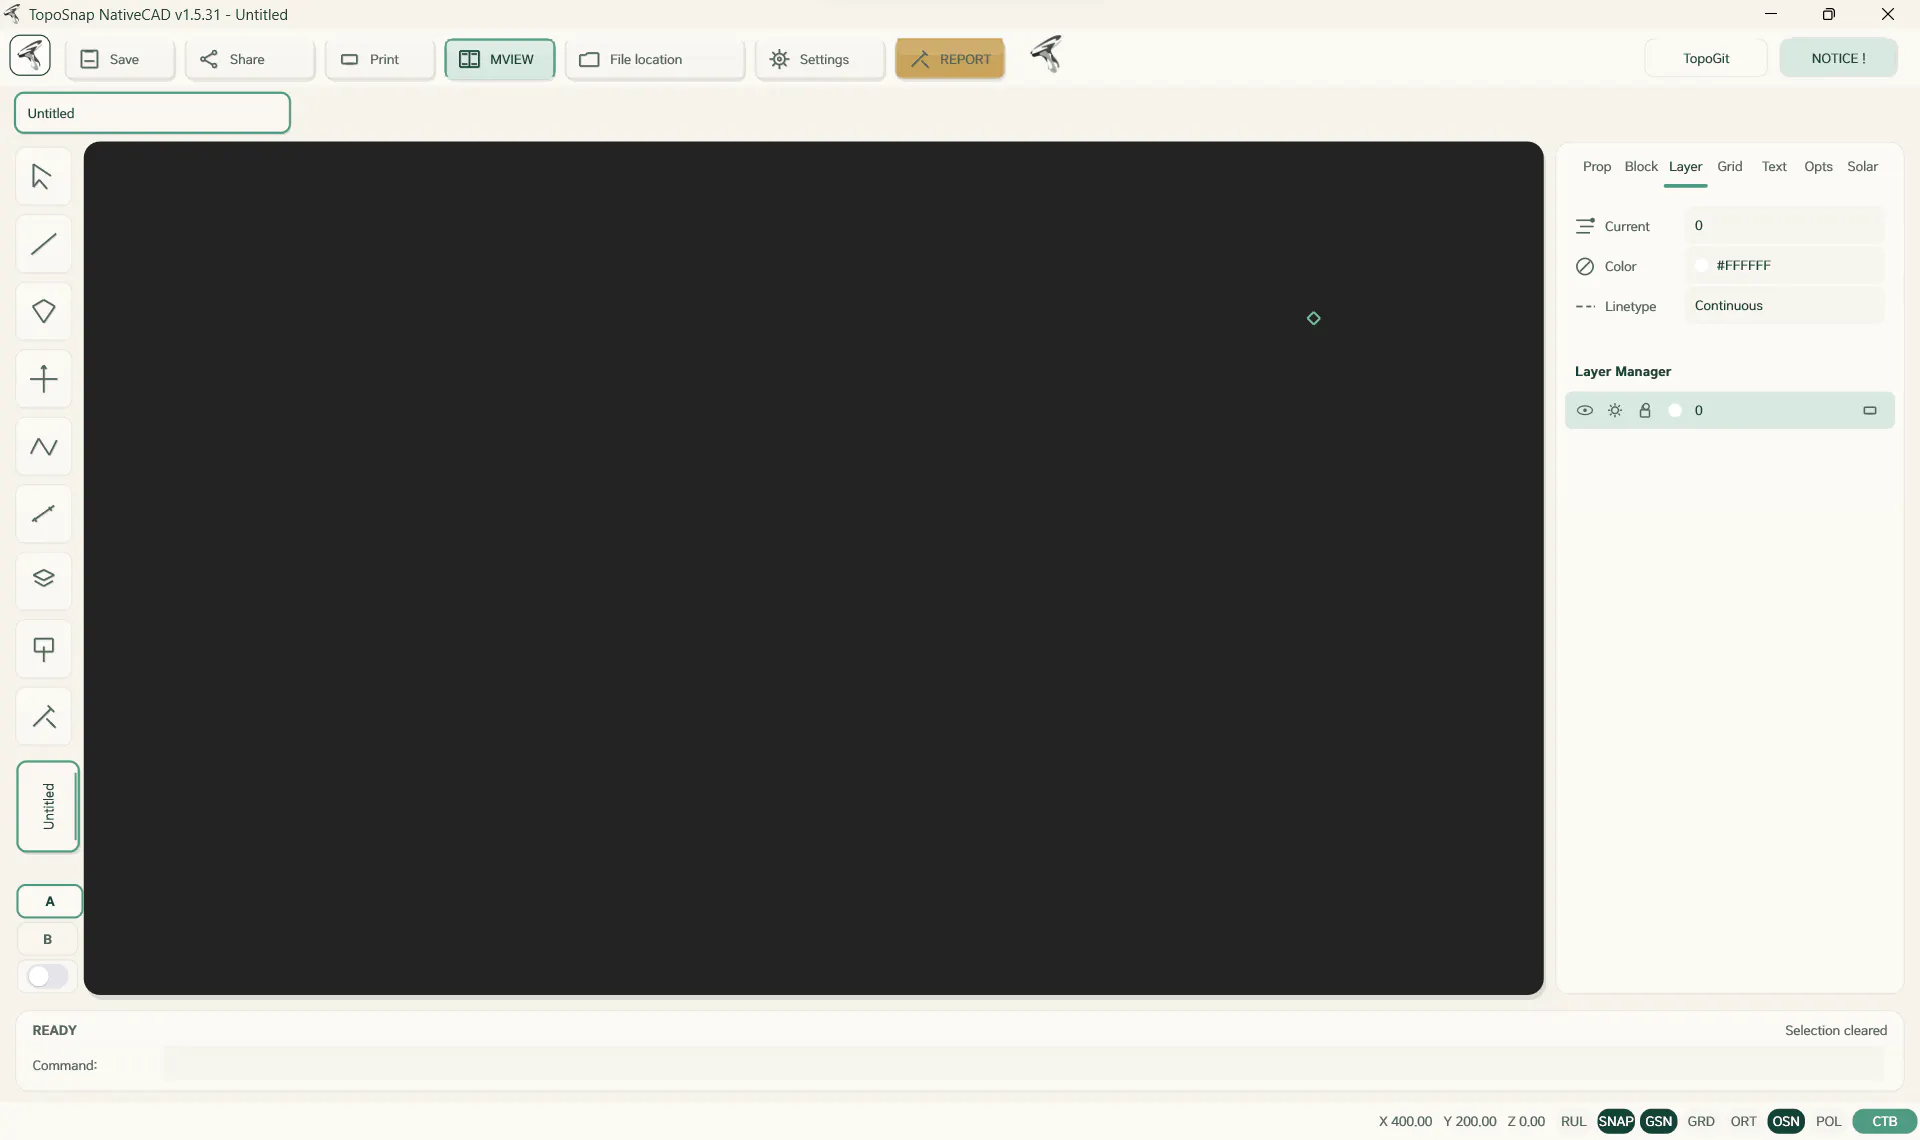Toggle ORT ortho mode in status bar
This screenshot has height=1140, width=1920.
tap(1744, 1121)
